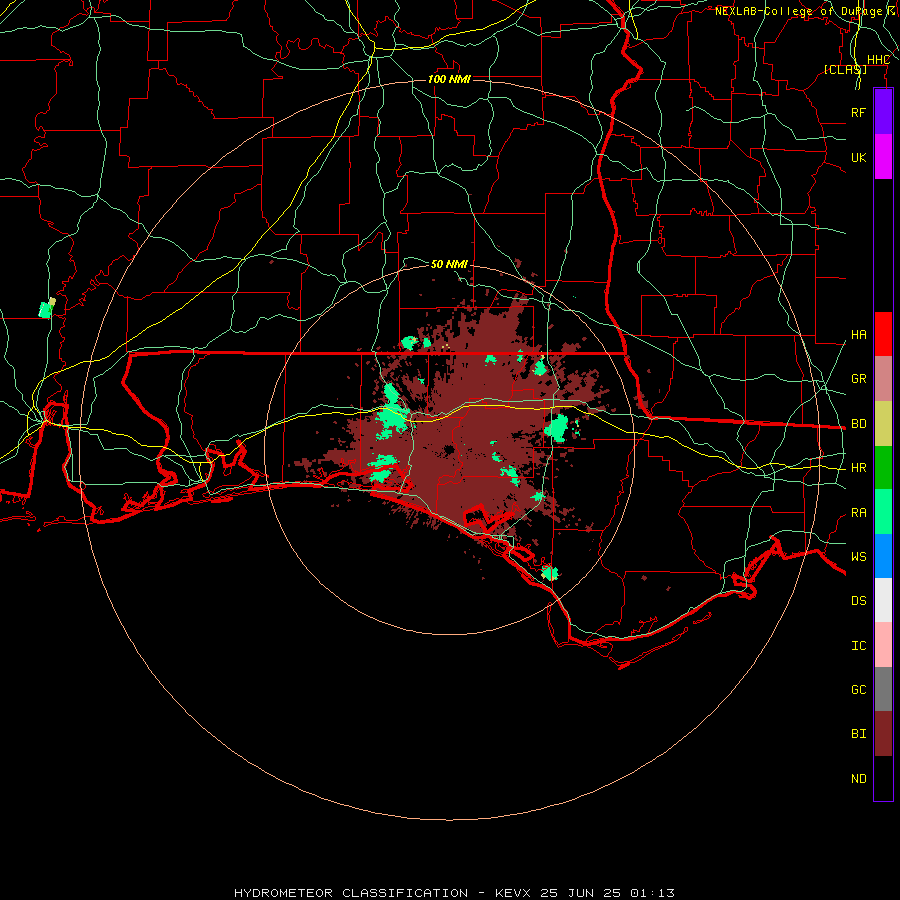Click the RF purple legend color swatch
Image resolution: width=900 pixels, height=900 pixels.
point(883,111)
